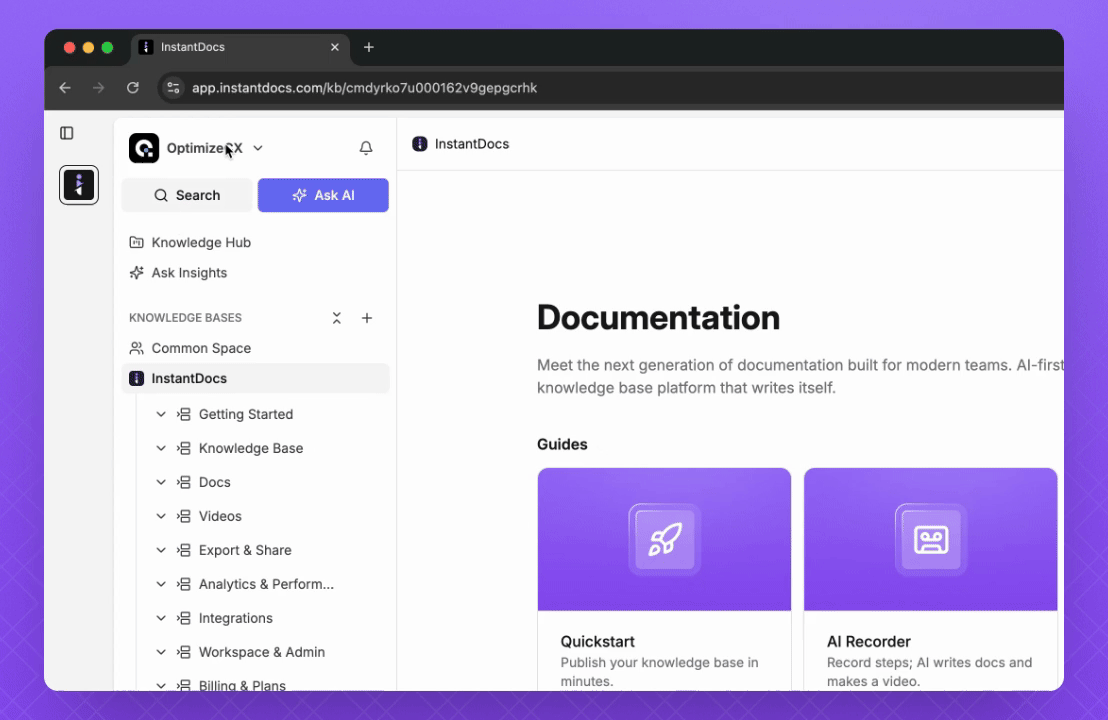Image resolution: width=1108 pixels, height=720 pixels.
Task: Select Common Space in knowledge bases
Action: point(200,348)
